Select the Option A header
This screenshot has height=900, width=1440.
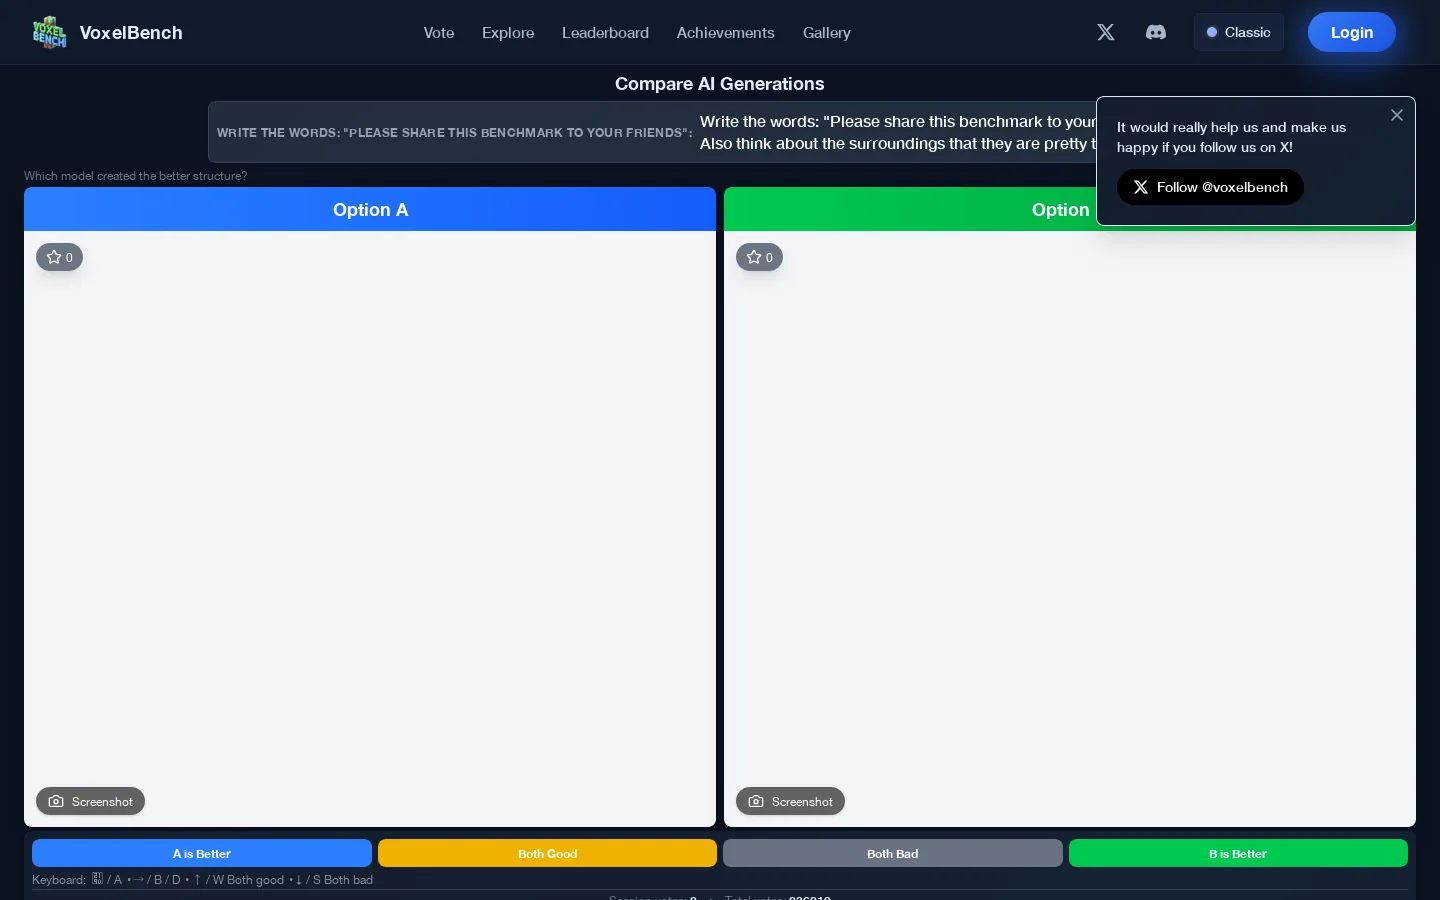(370, 209)
